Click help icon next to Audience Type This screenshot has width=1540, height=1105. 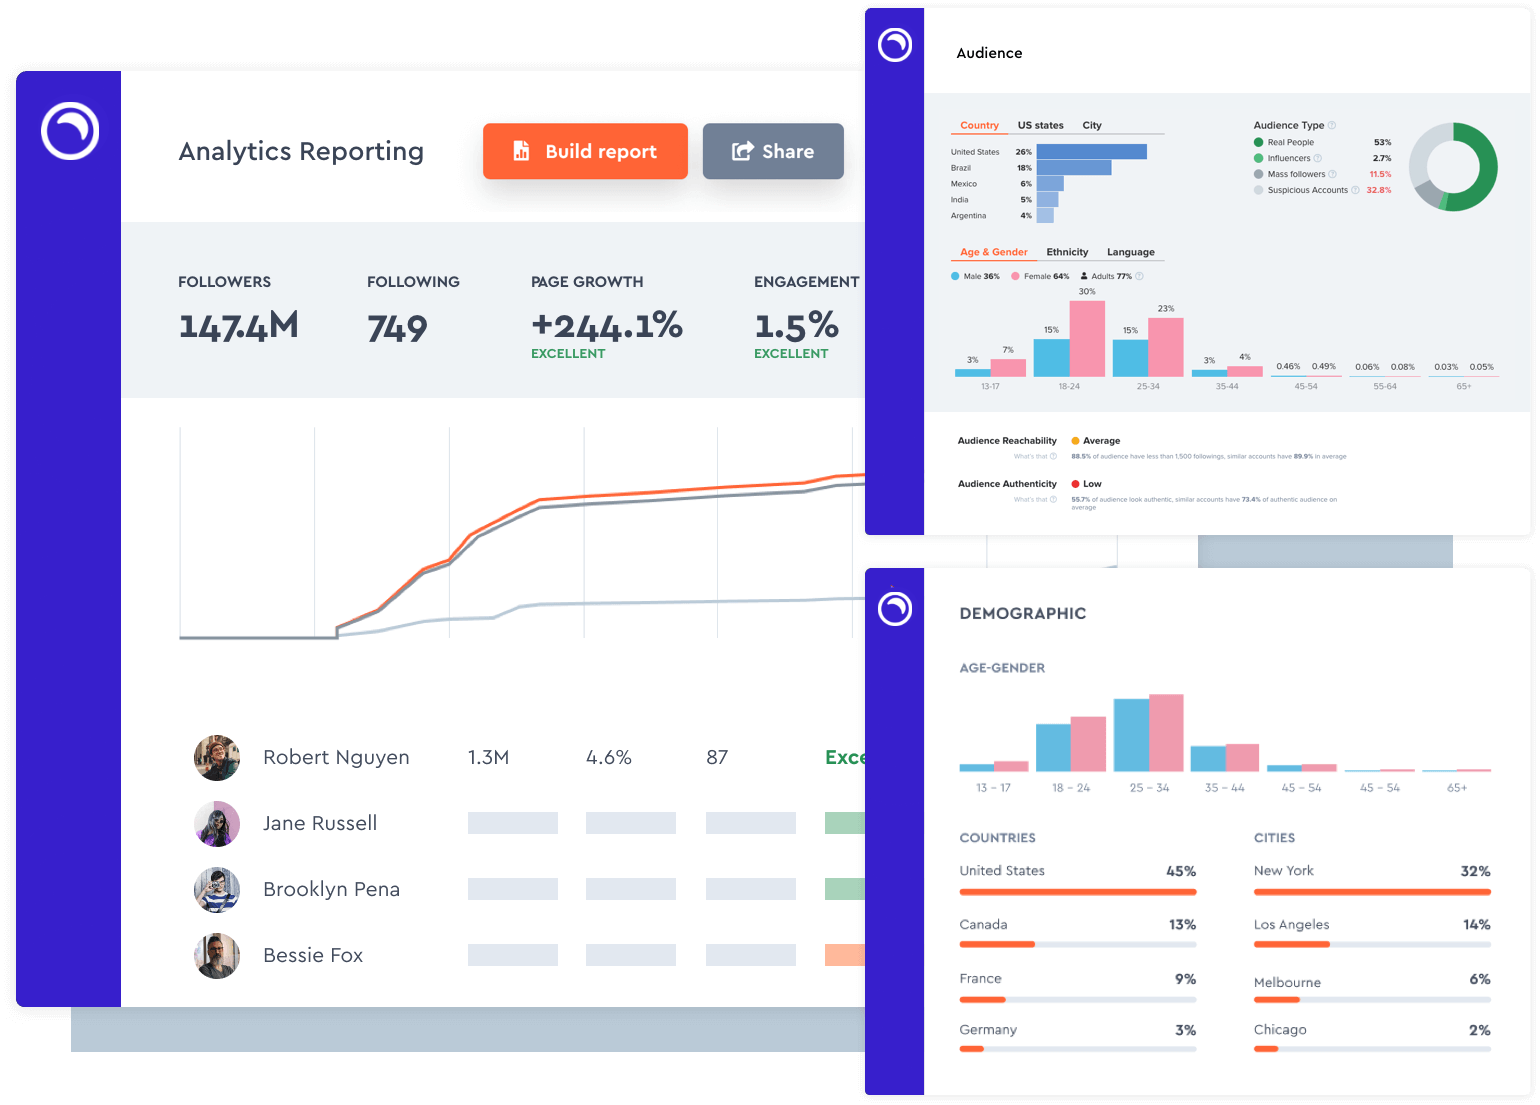pyautogui.click(x=1332, y=126)
